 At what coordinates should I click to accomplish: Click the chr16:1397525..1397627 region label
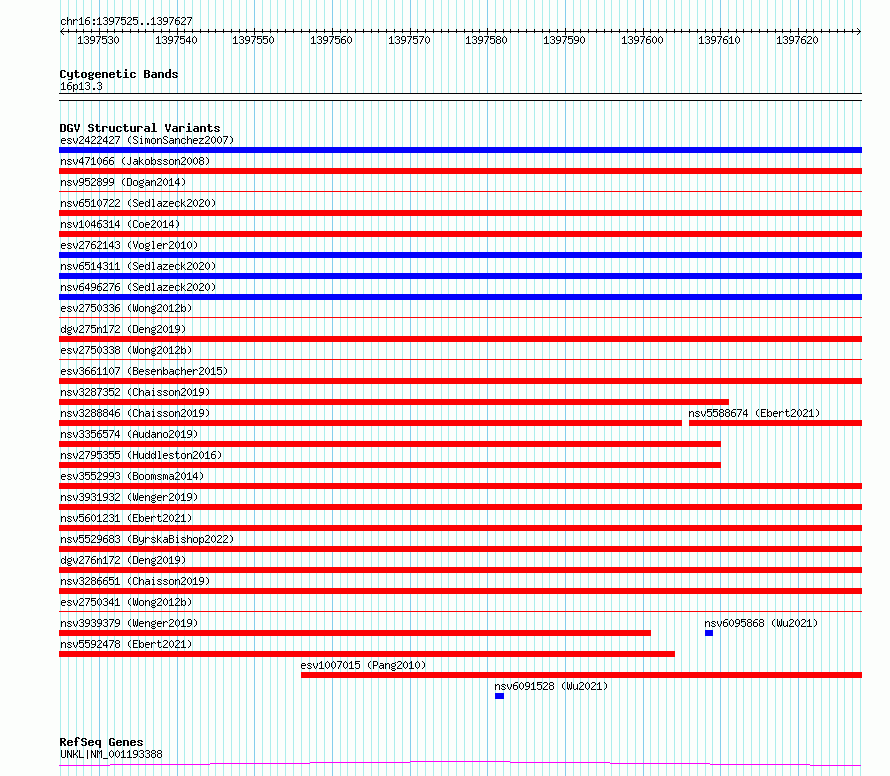coord(126,21)
